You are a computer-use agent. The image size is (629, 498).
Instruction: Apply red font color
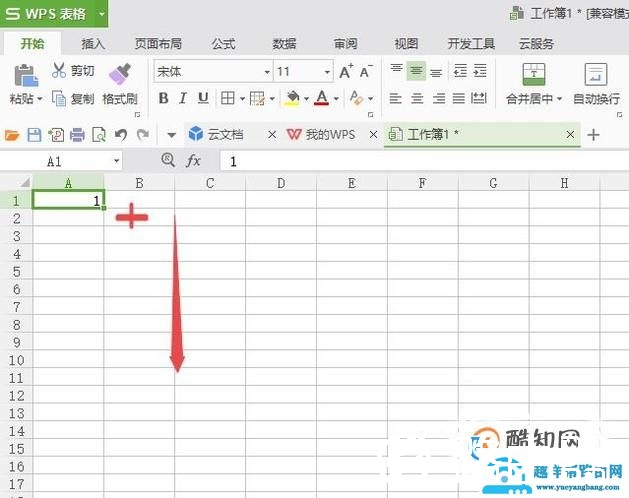click(322, 98)
